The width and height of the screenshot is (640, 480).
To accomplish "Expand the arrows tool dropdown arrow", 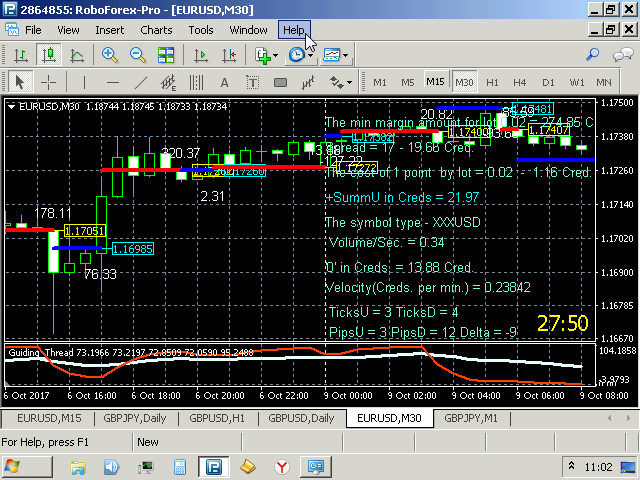I will (x=349, y=83).
